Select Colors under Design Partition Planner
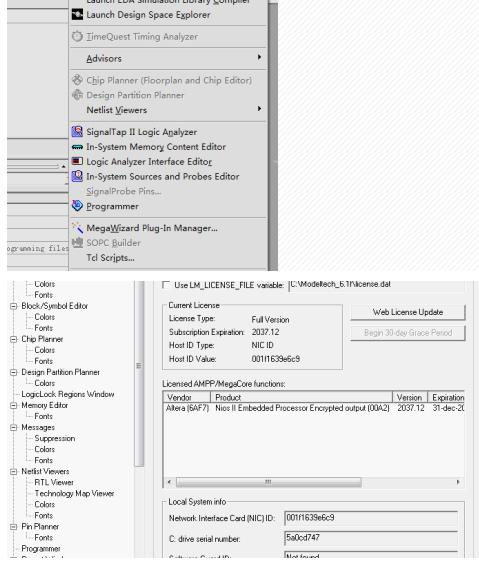The image size is (479, 562). 45,383
